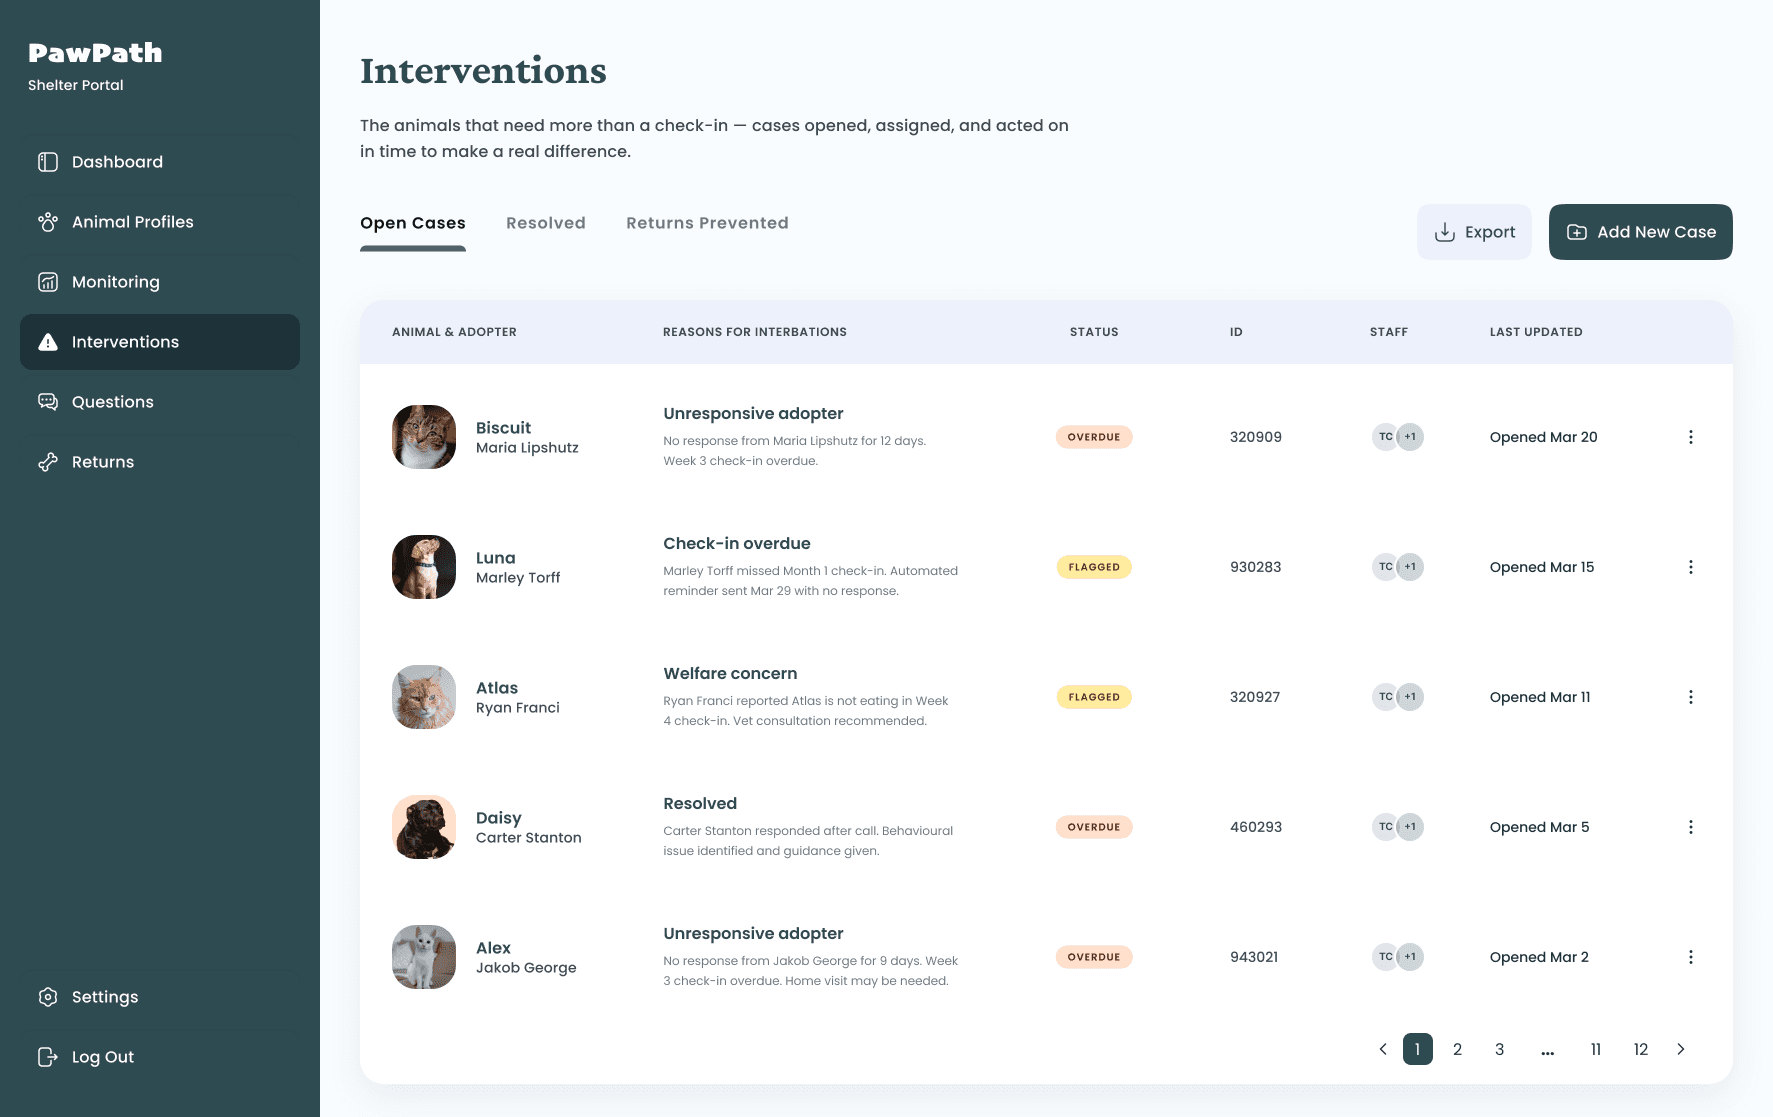This screenshot has height=1117, width=1773.
Task: Open the three-dot menu for Atlas's case
Action: (1691, 697)
